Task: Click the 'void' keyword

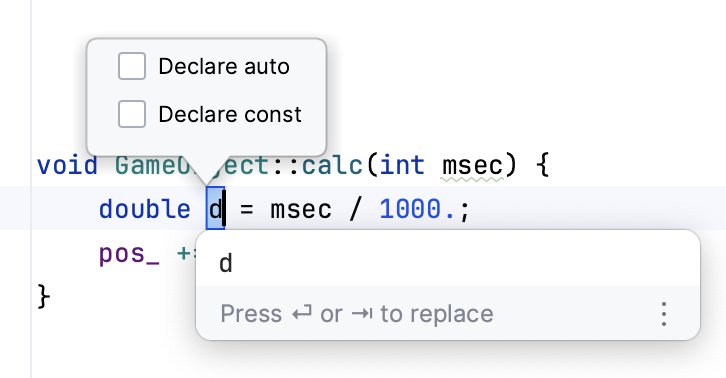Action: click(x=67, y=165)
